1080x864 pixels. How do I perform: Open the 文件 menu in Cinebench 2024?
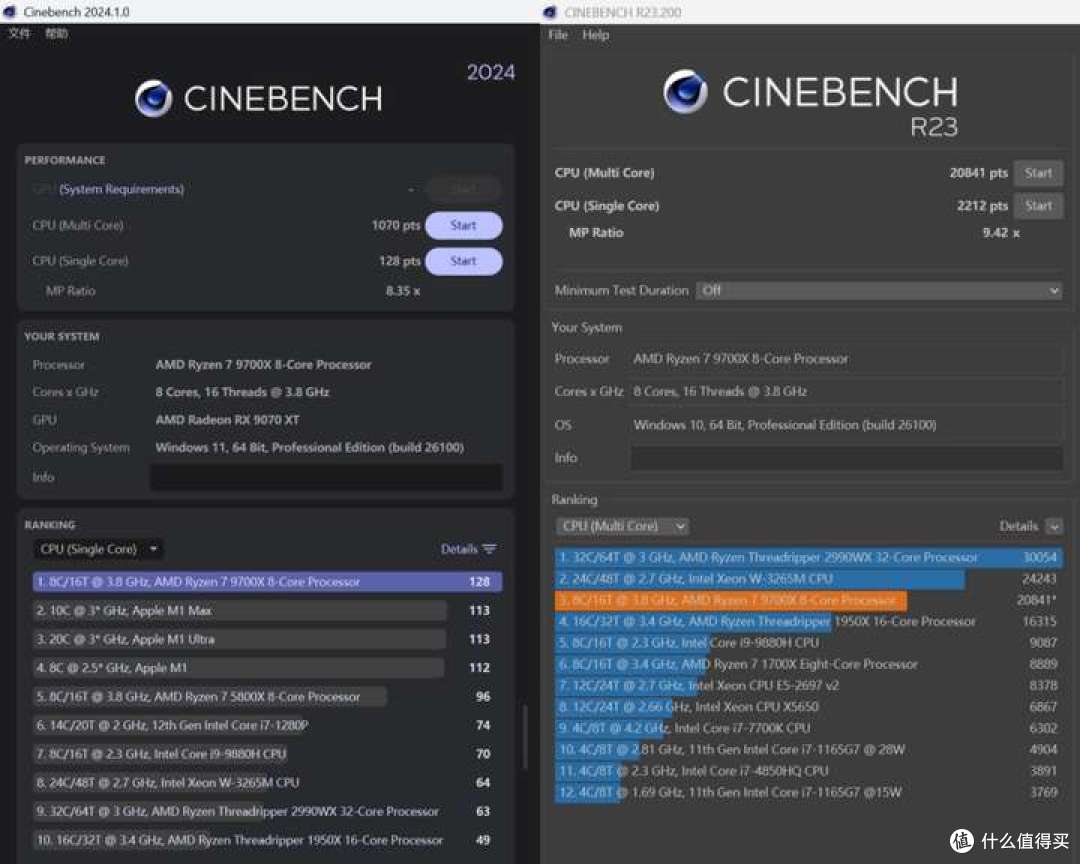[x=19, y=33]
